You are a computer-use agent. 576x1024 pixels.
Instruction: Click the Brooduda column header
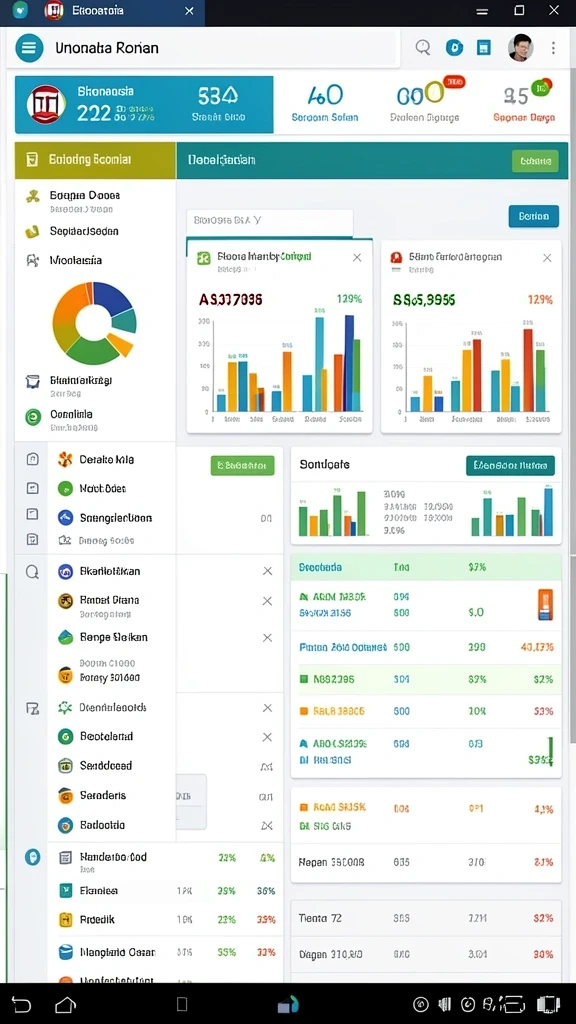(320, 568)
